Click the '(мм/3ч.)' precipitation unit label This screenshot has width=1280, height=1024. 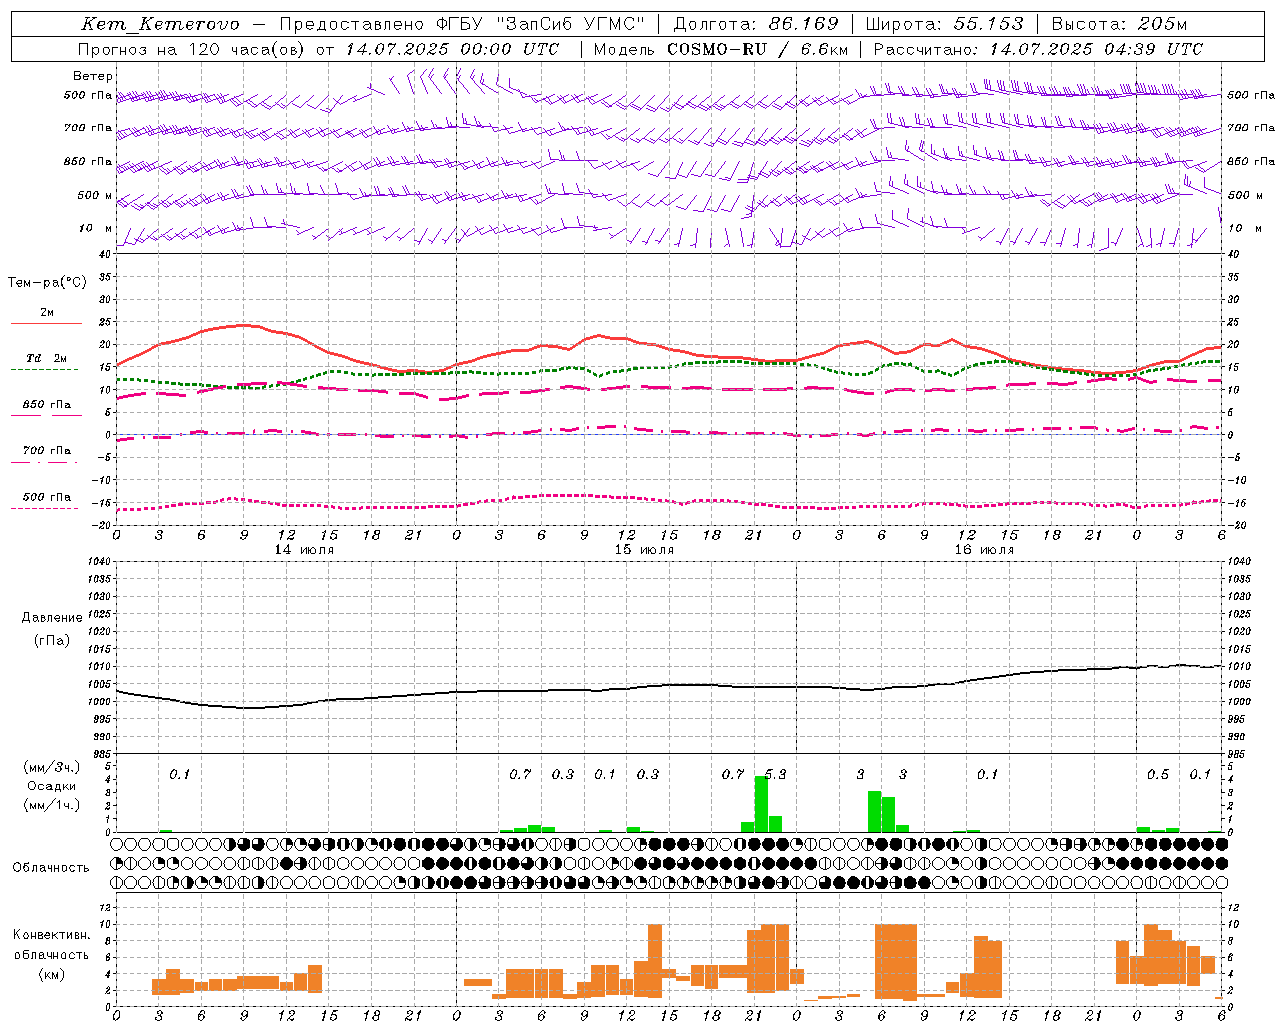point(52,768)
